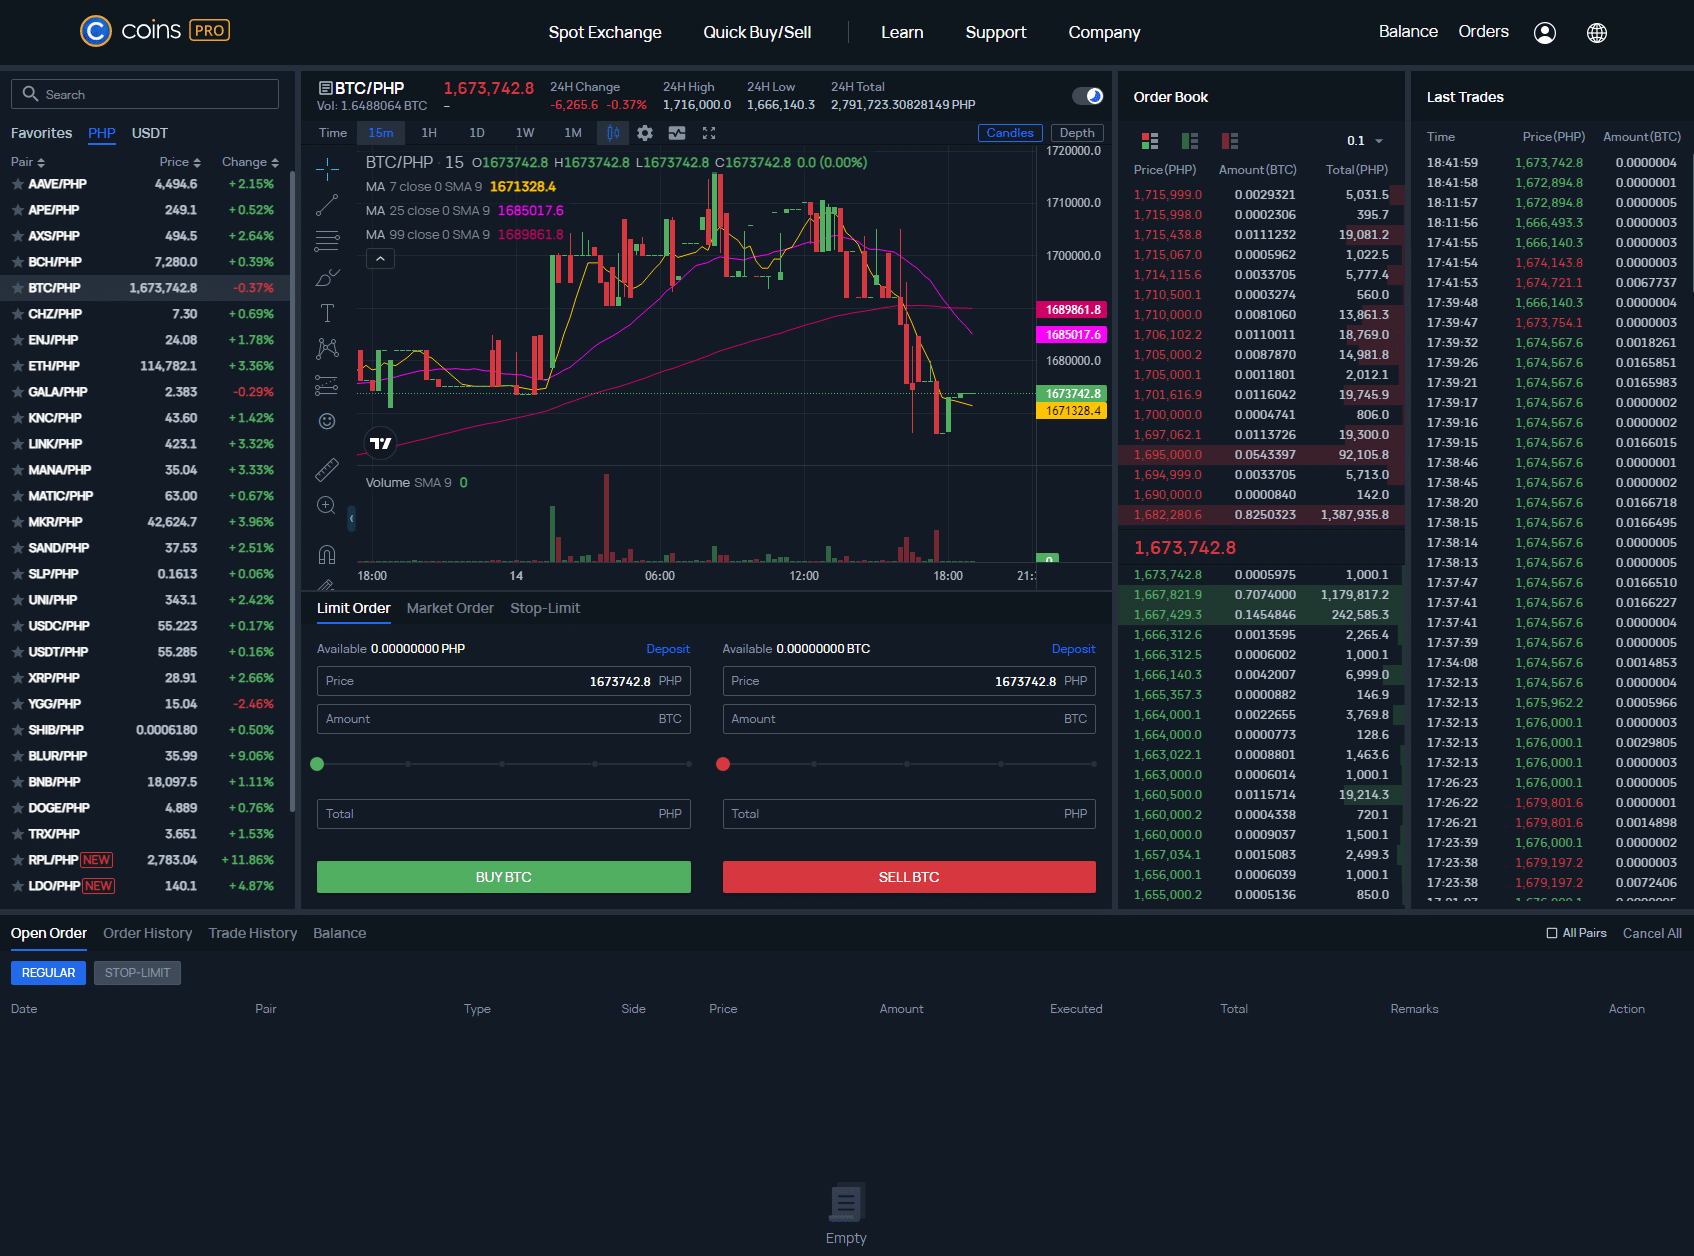Open the Trade History tab
This screenshot has height=1256, width=1694.
[253, 933]
